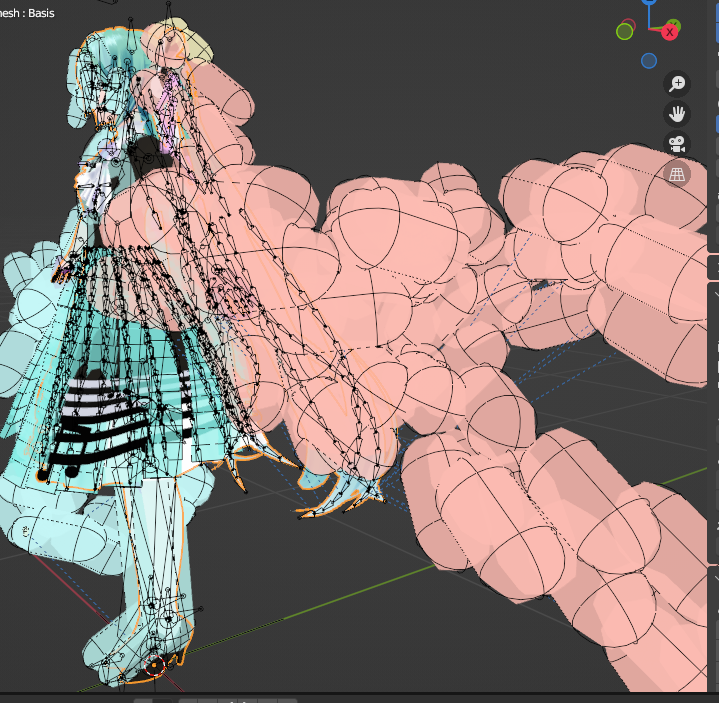Screen dimensions: 719x703
Task: Click the hollow green negative Y axis circle
Action: click(625, 31)
